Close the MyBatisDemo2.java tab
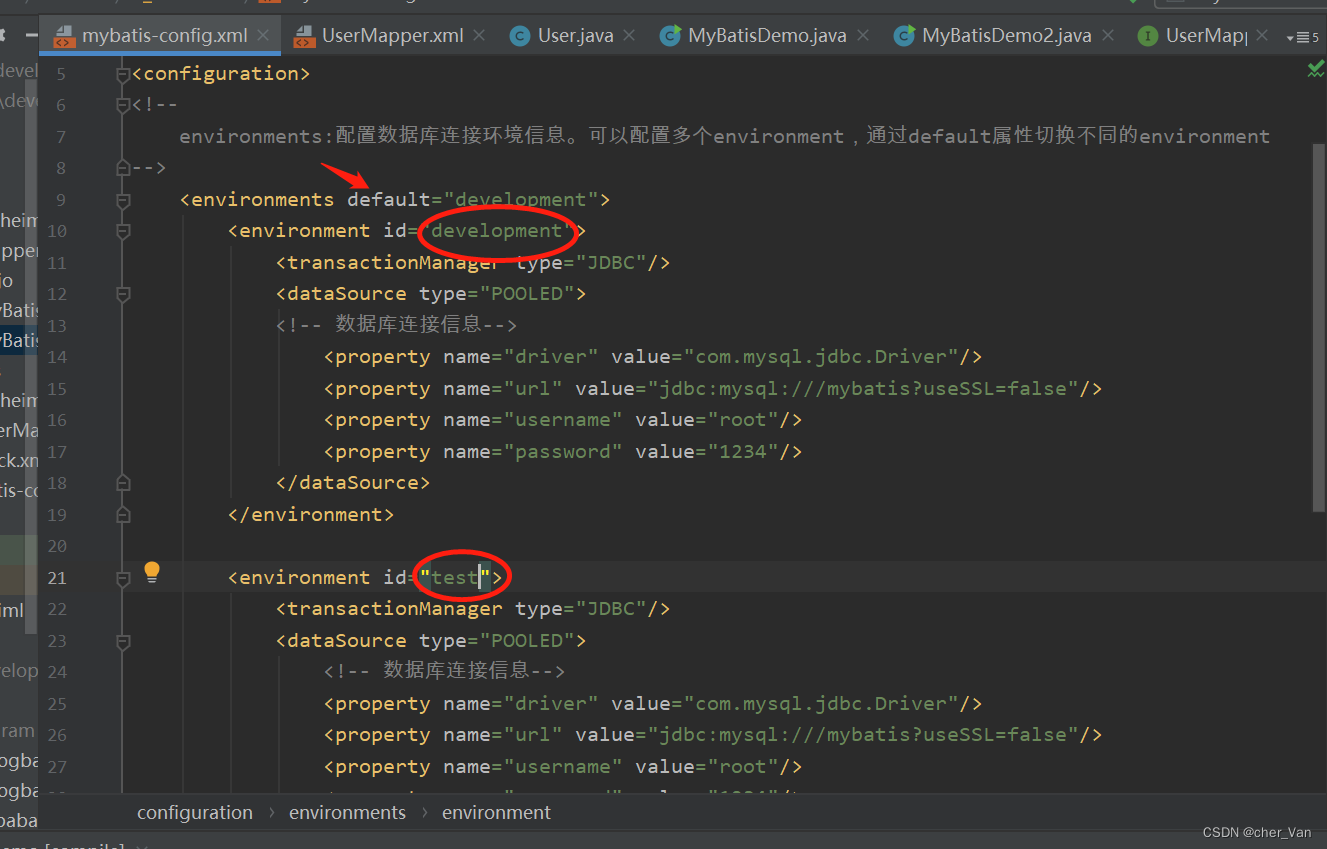 [1108, 36]
